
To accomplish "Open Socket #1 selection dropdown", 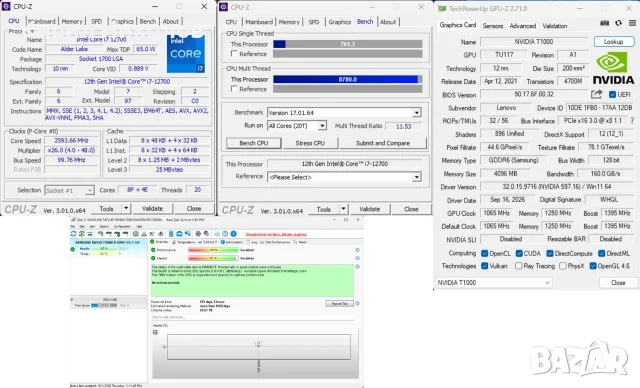I will [89, 191].
